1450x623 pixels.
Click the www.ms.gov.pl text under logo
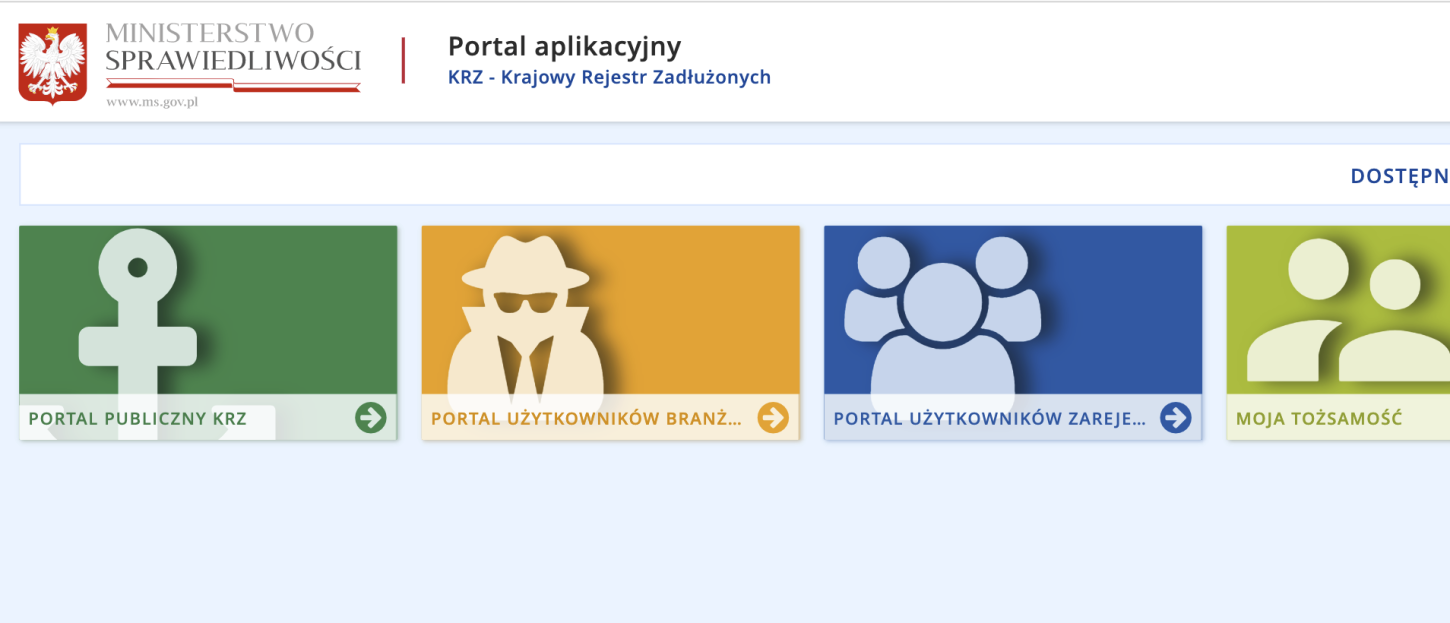coord(152,102)
